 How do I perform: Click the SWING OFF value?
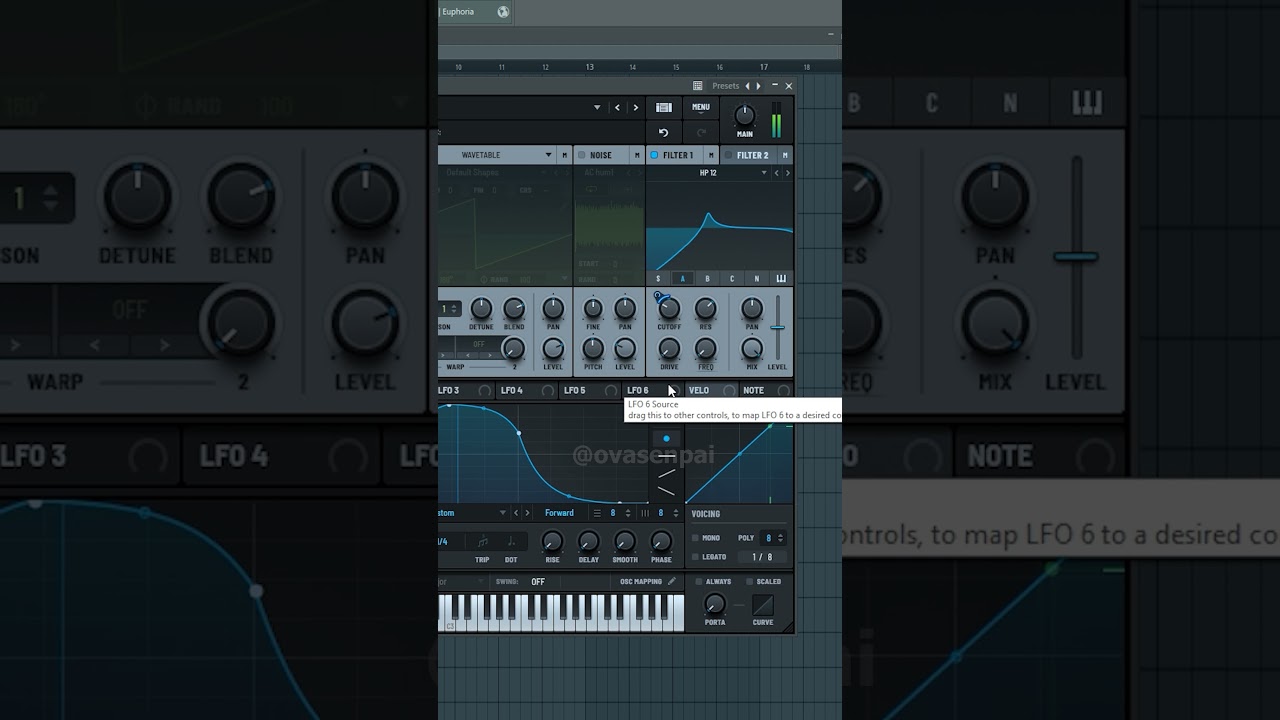click(538, 582)
